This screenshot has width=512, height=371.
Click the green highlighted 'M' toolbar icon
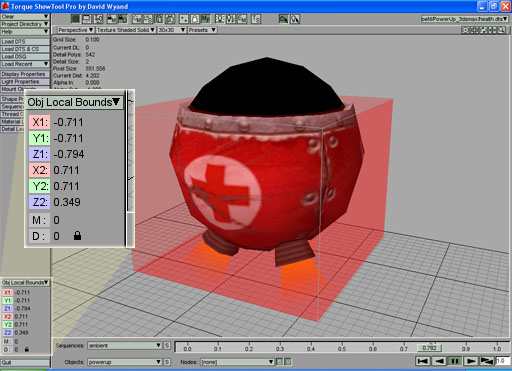point(206,19)
